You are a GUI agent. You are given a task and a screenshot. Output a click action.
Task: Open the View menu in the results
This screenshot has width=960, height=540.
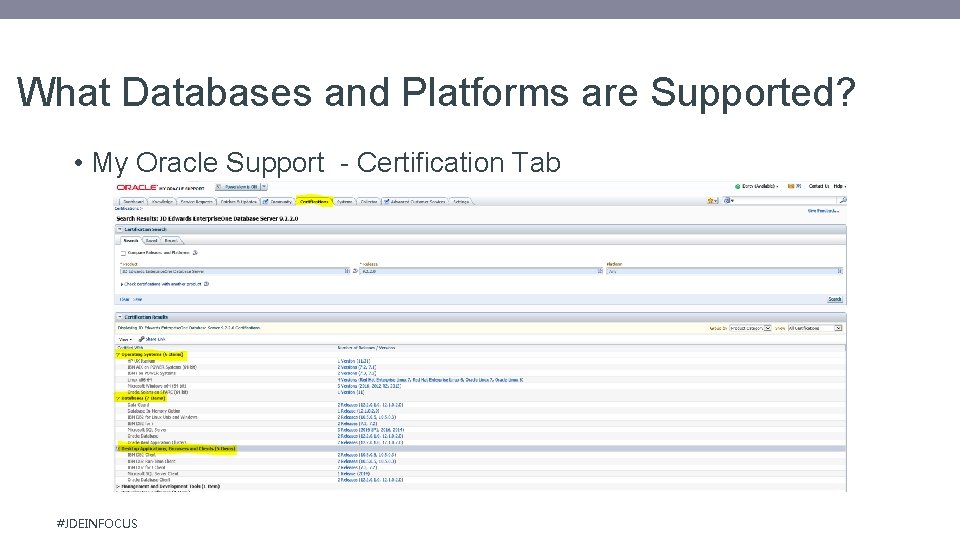pos(125,339)
